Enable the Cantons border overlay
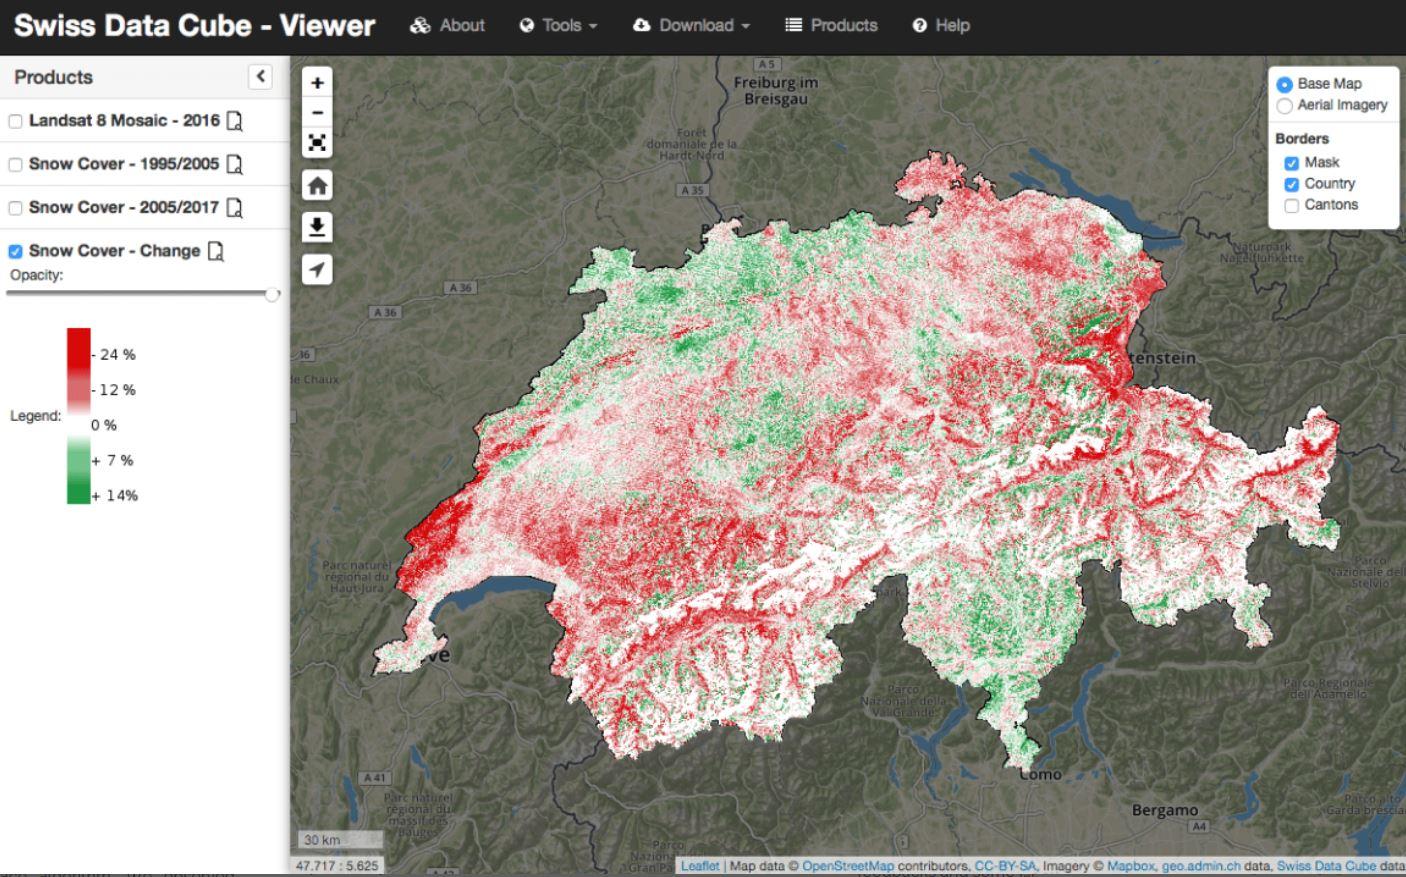1406x877 pixels. (x=1289, y=204)
